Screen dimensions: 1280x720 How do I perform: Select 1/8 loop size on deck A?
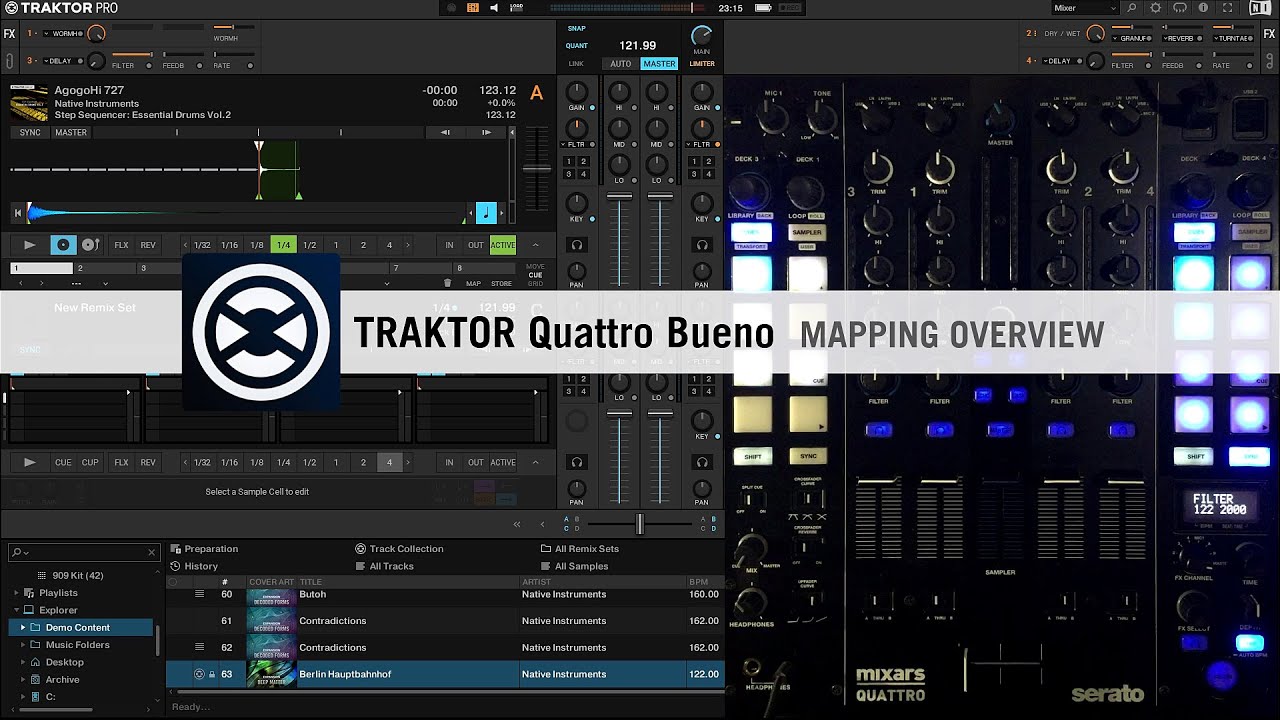click(x=257, y=245)
